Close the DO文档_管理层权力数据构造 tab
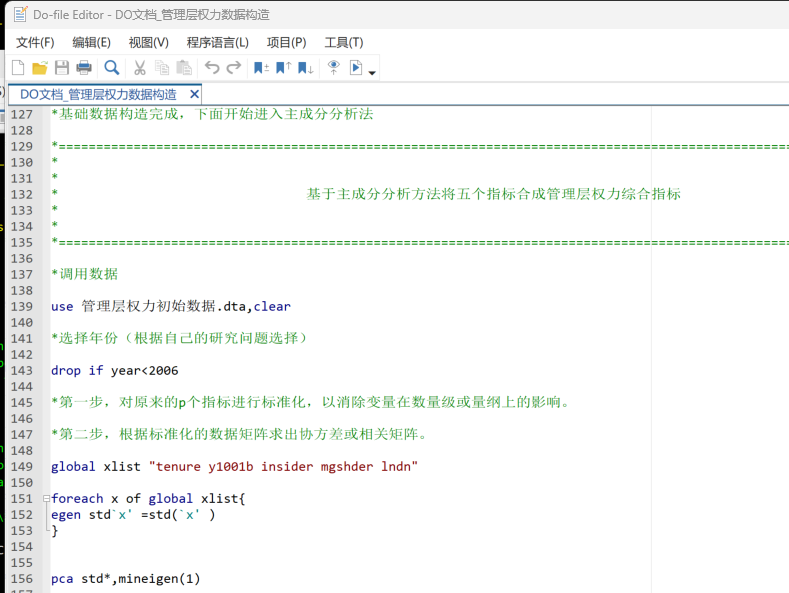Image resolution: width=789 pixels, height=593 pixels. point(194,94)
